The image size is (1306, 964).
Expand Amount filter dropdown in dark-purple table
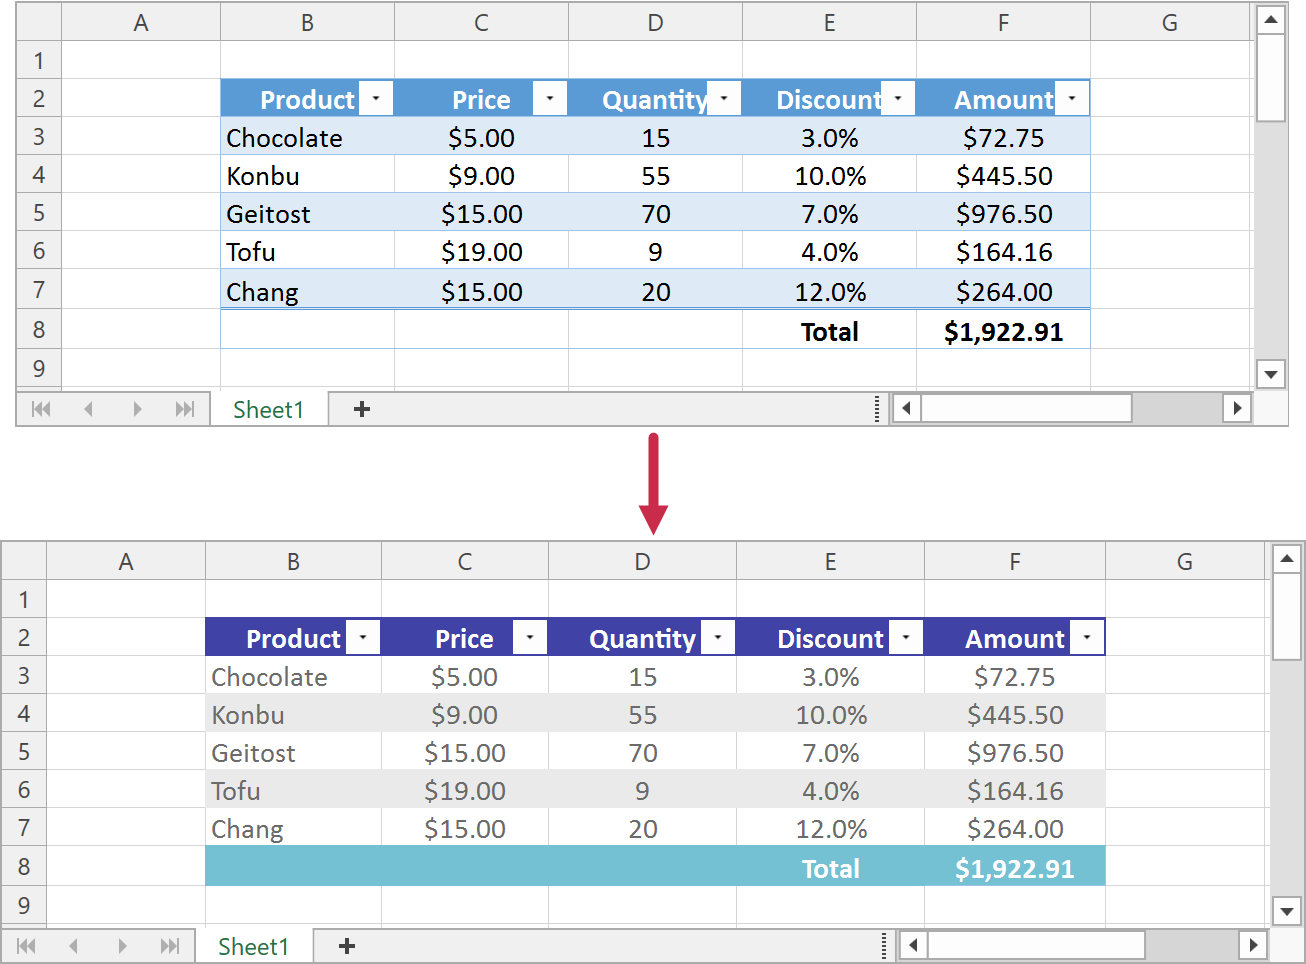click(x=1087, y=637)
